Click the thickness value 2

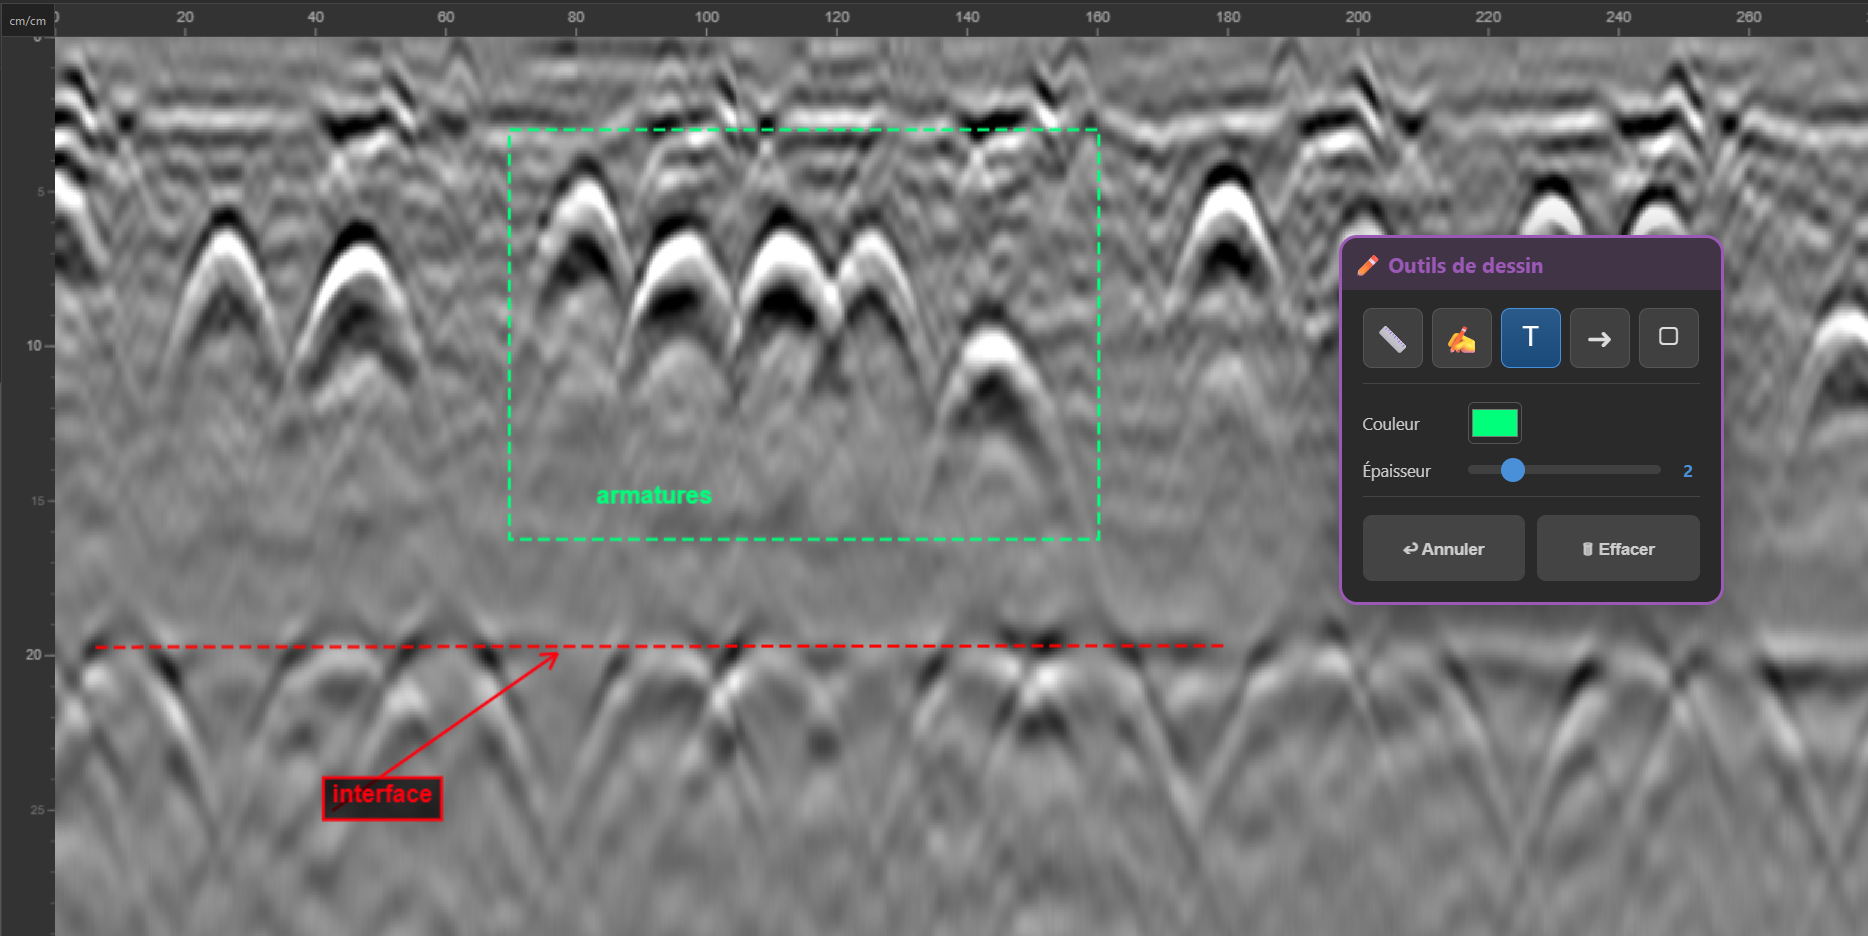coord(1687,471)
